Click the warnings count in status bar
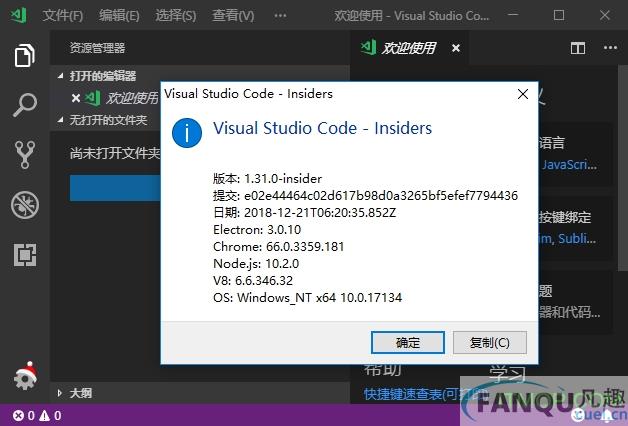The image size is (628, 426). [x=50, y=416]
